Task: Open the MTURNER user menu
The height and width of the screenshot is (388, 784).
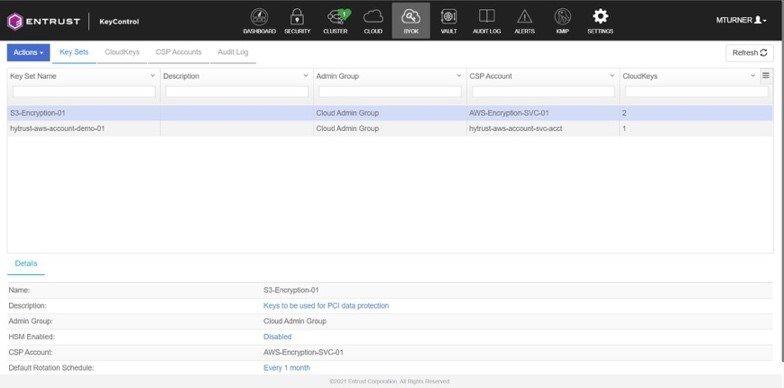Action: 741,20
